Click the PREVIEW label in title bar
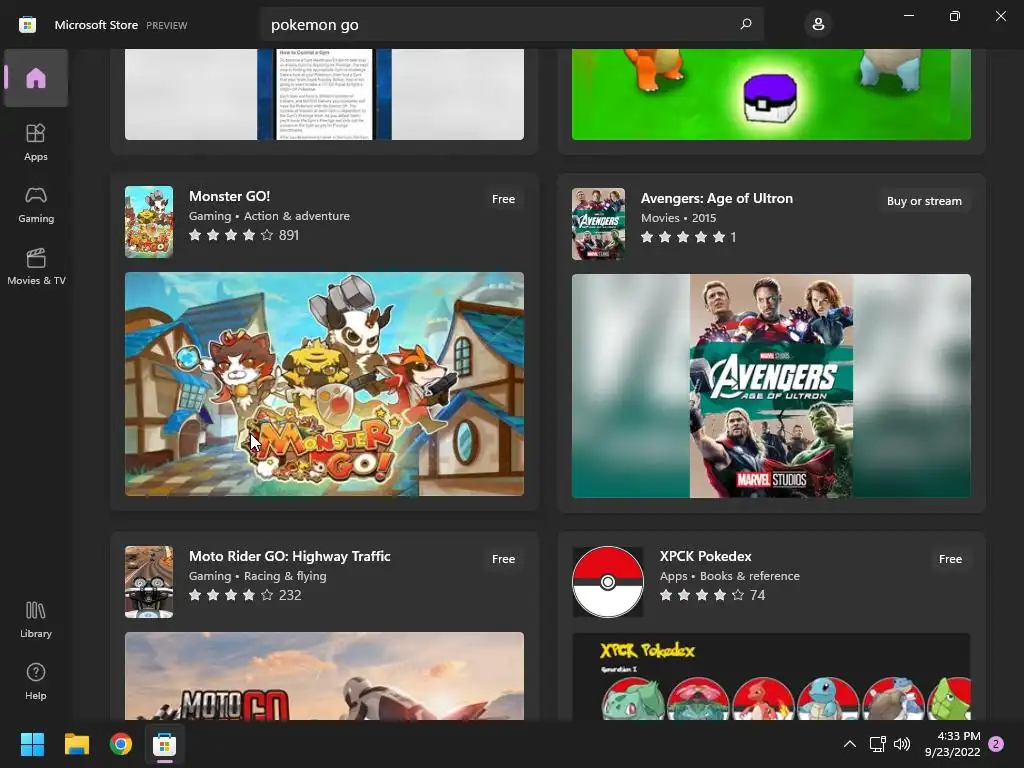Screen dimensions: 1024x768 (167, 25)
